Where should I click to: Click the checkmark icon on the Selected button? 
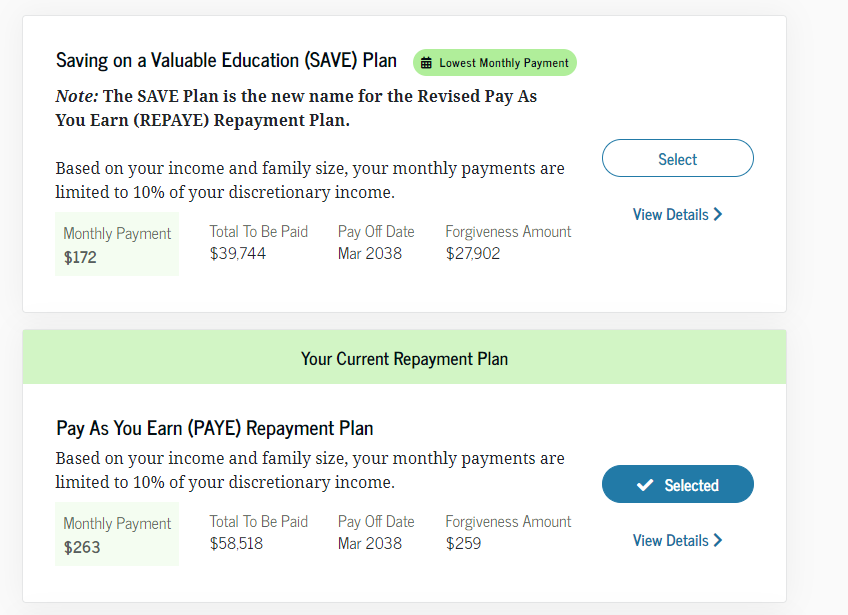pyautogui.click(x=645, y=485)
